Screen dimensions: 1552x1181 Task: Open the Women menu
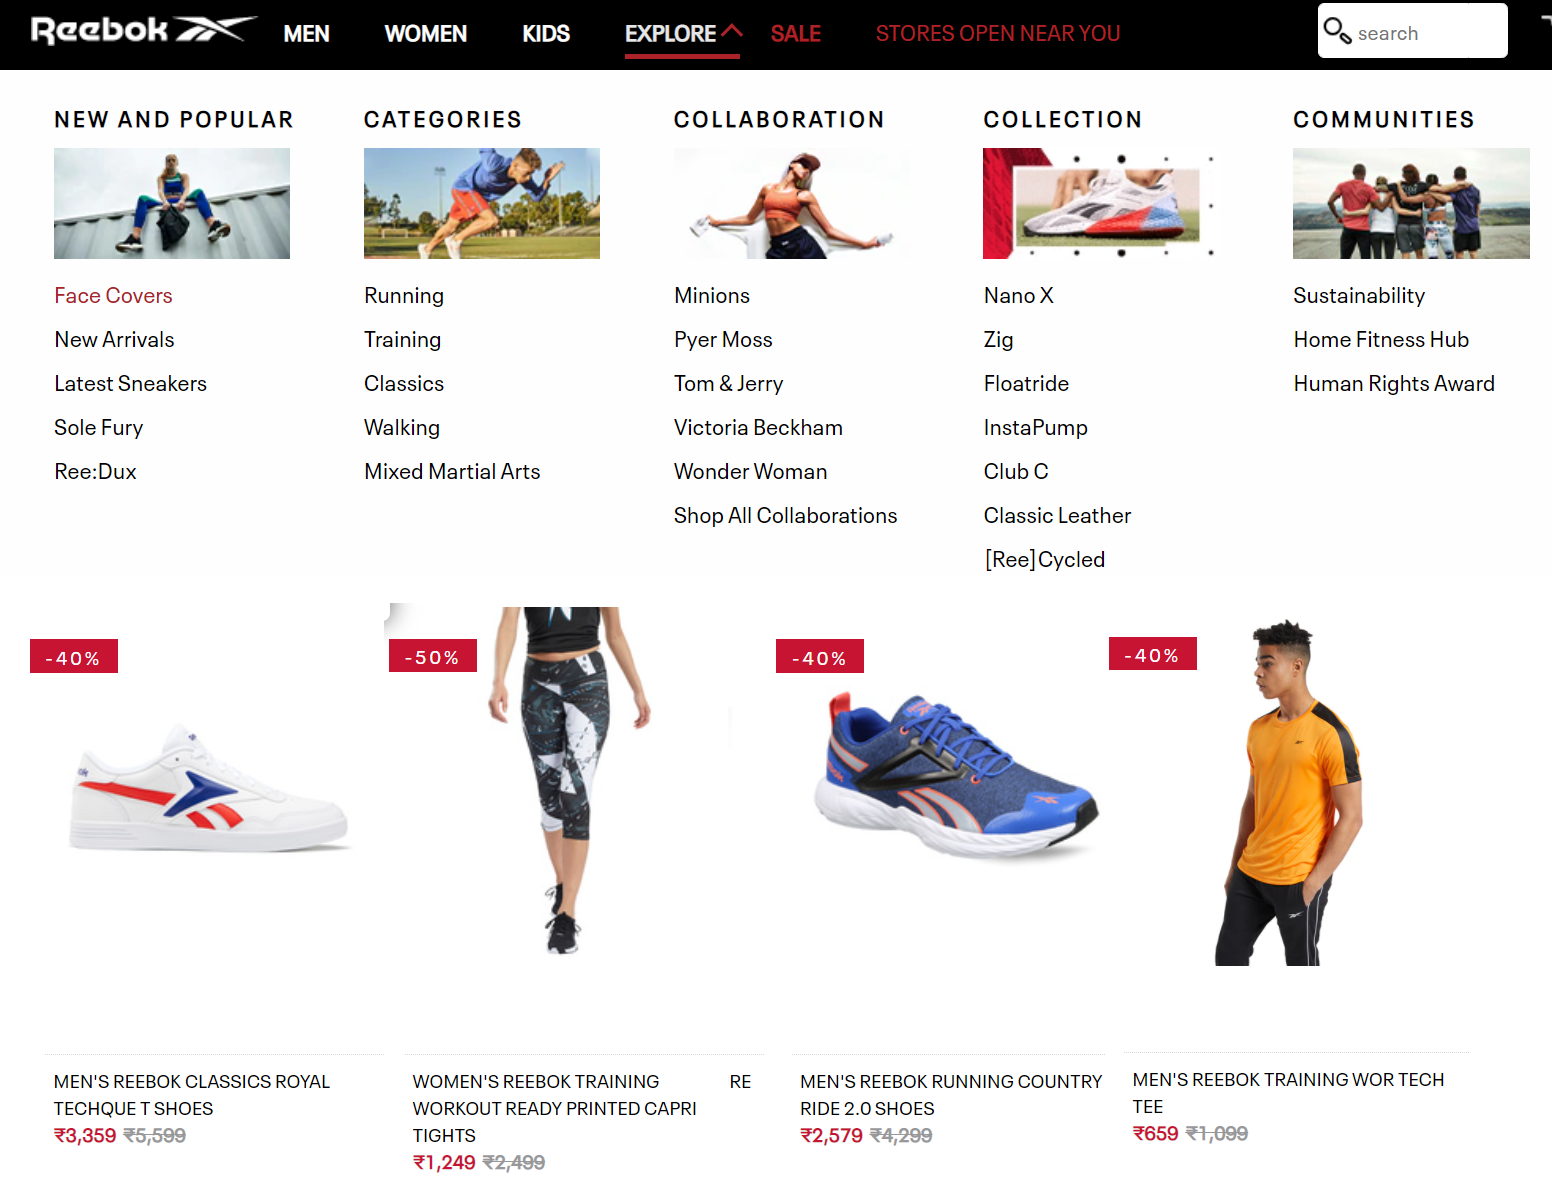point(426,34)
